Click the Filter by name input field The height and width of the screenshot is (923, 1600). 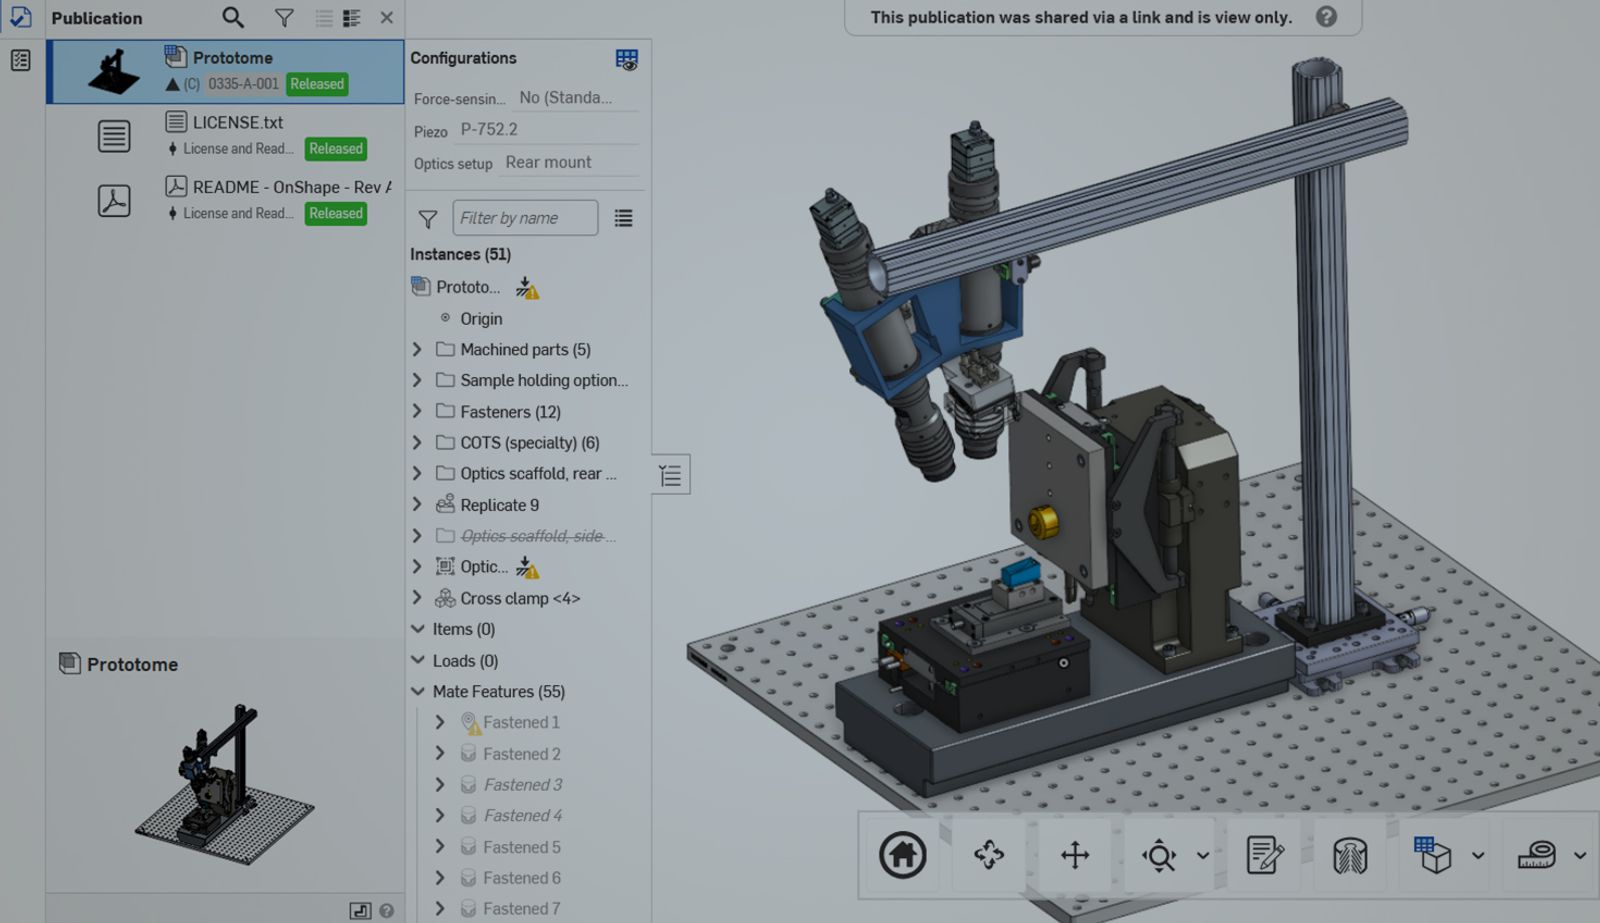(524, 217)
